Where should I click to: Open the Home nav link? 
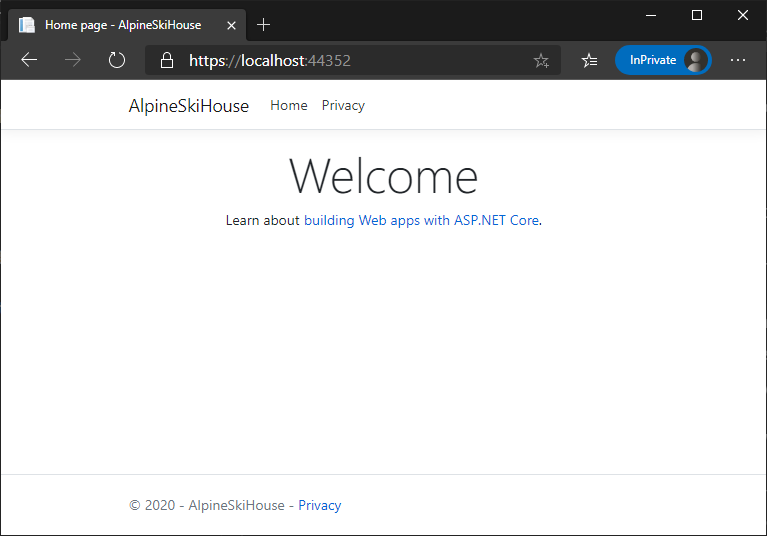pos(289,106)
